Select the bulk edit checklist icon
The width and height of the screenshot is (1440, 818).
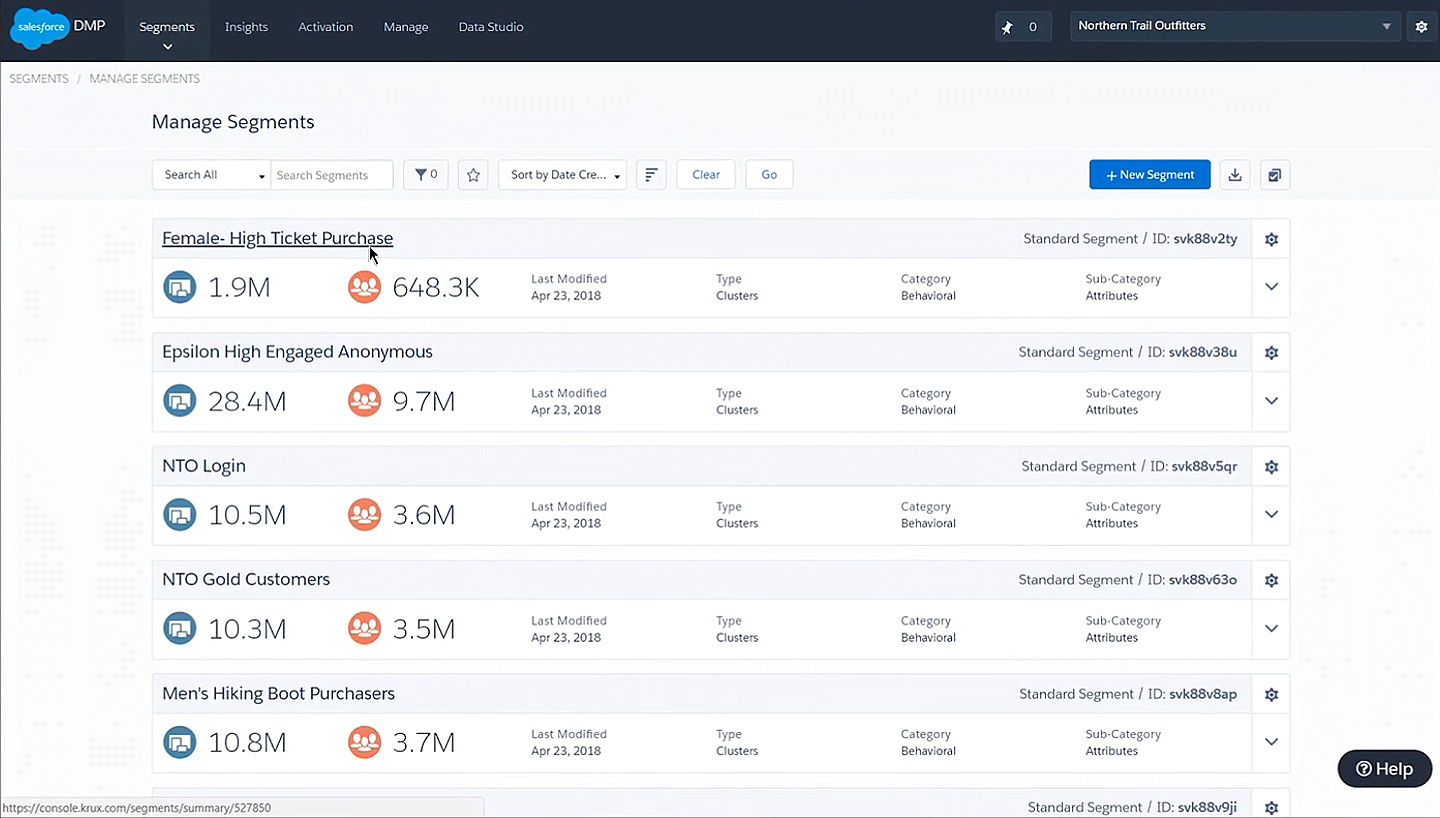pyautogui.click(x=1274, y=174)
